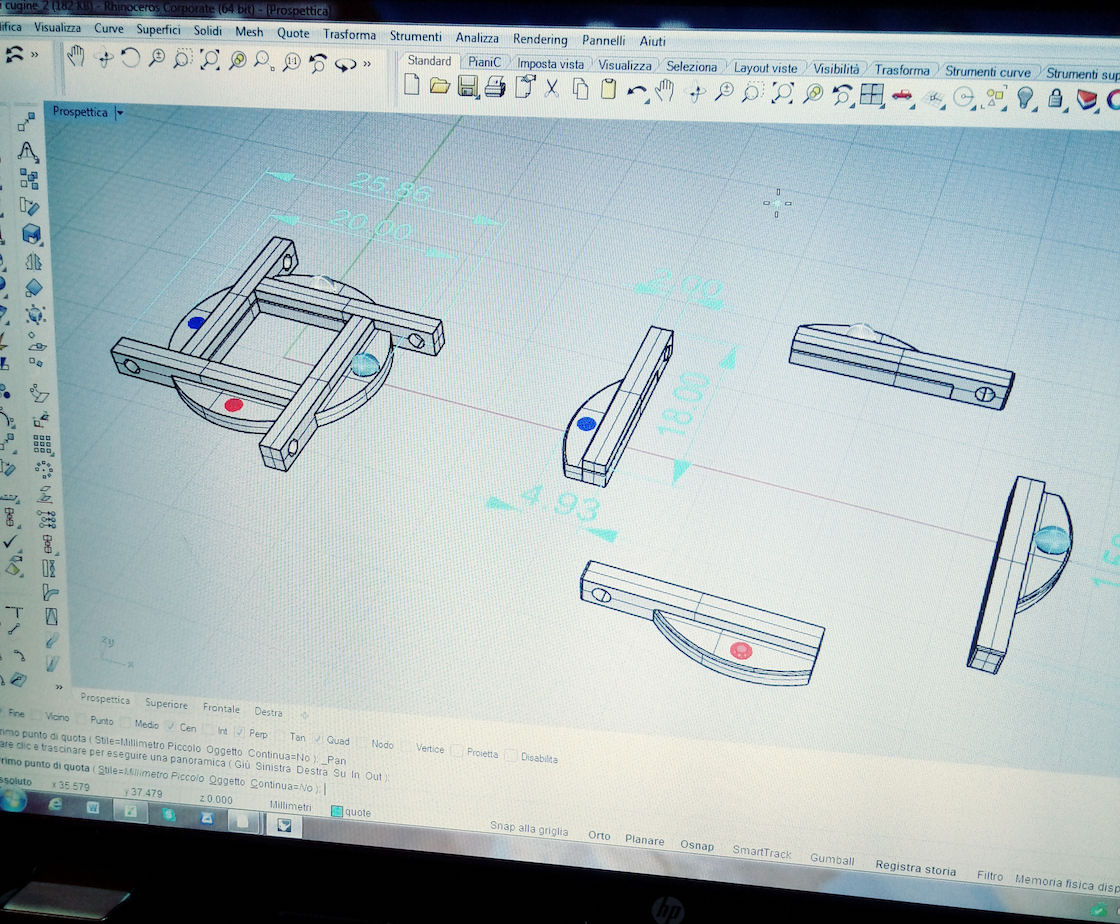Screen dimensions: 1120x924
Task: Select the rectangular array tool in sidebar
Action: [x=42, y=444]
